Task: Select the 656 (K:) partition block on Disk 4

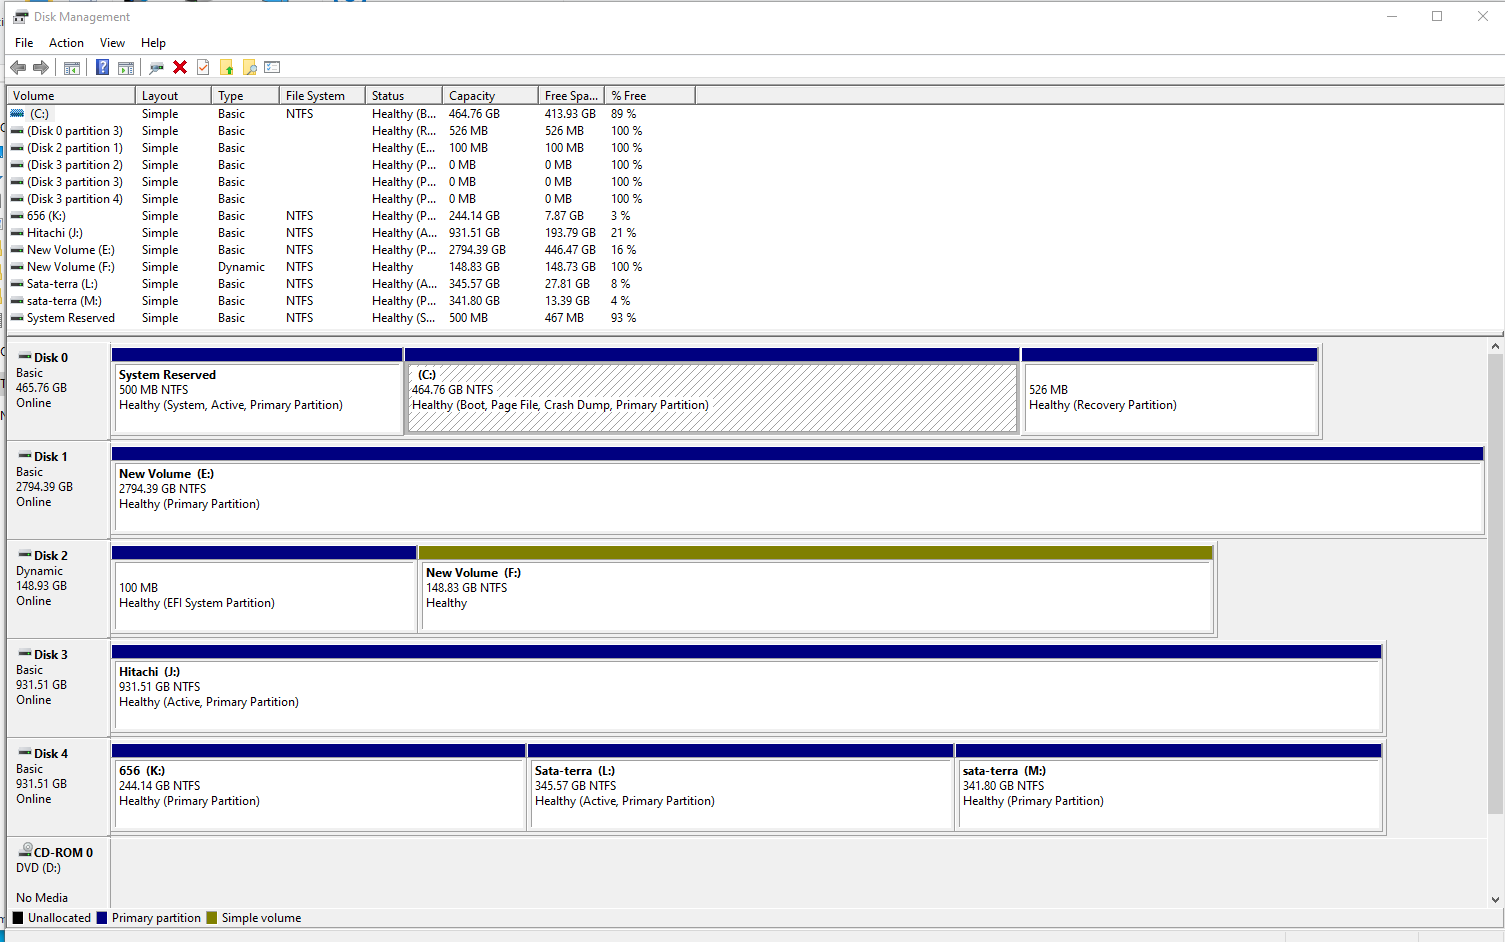Action: 319,787
